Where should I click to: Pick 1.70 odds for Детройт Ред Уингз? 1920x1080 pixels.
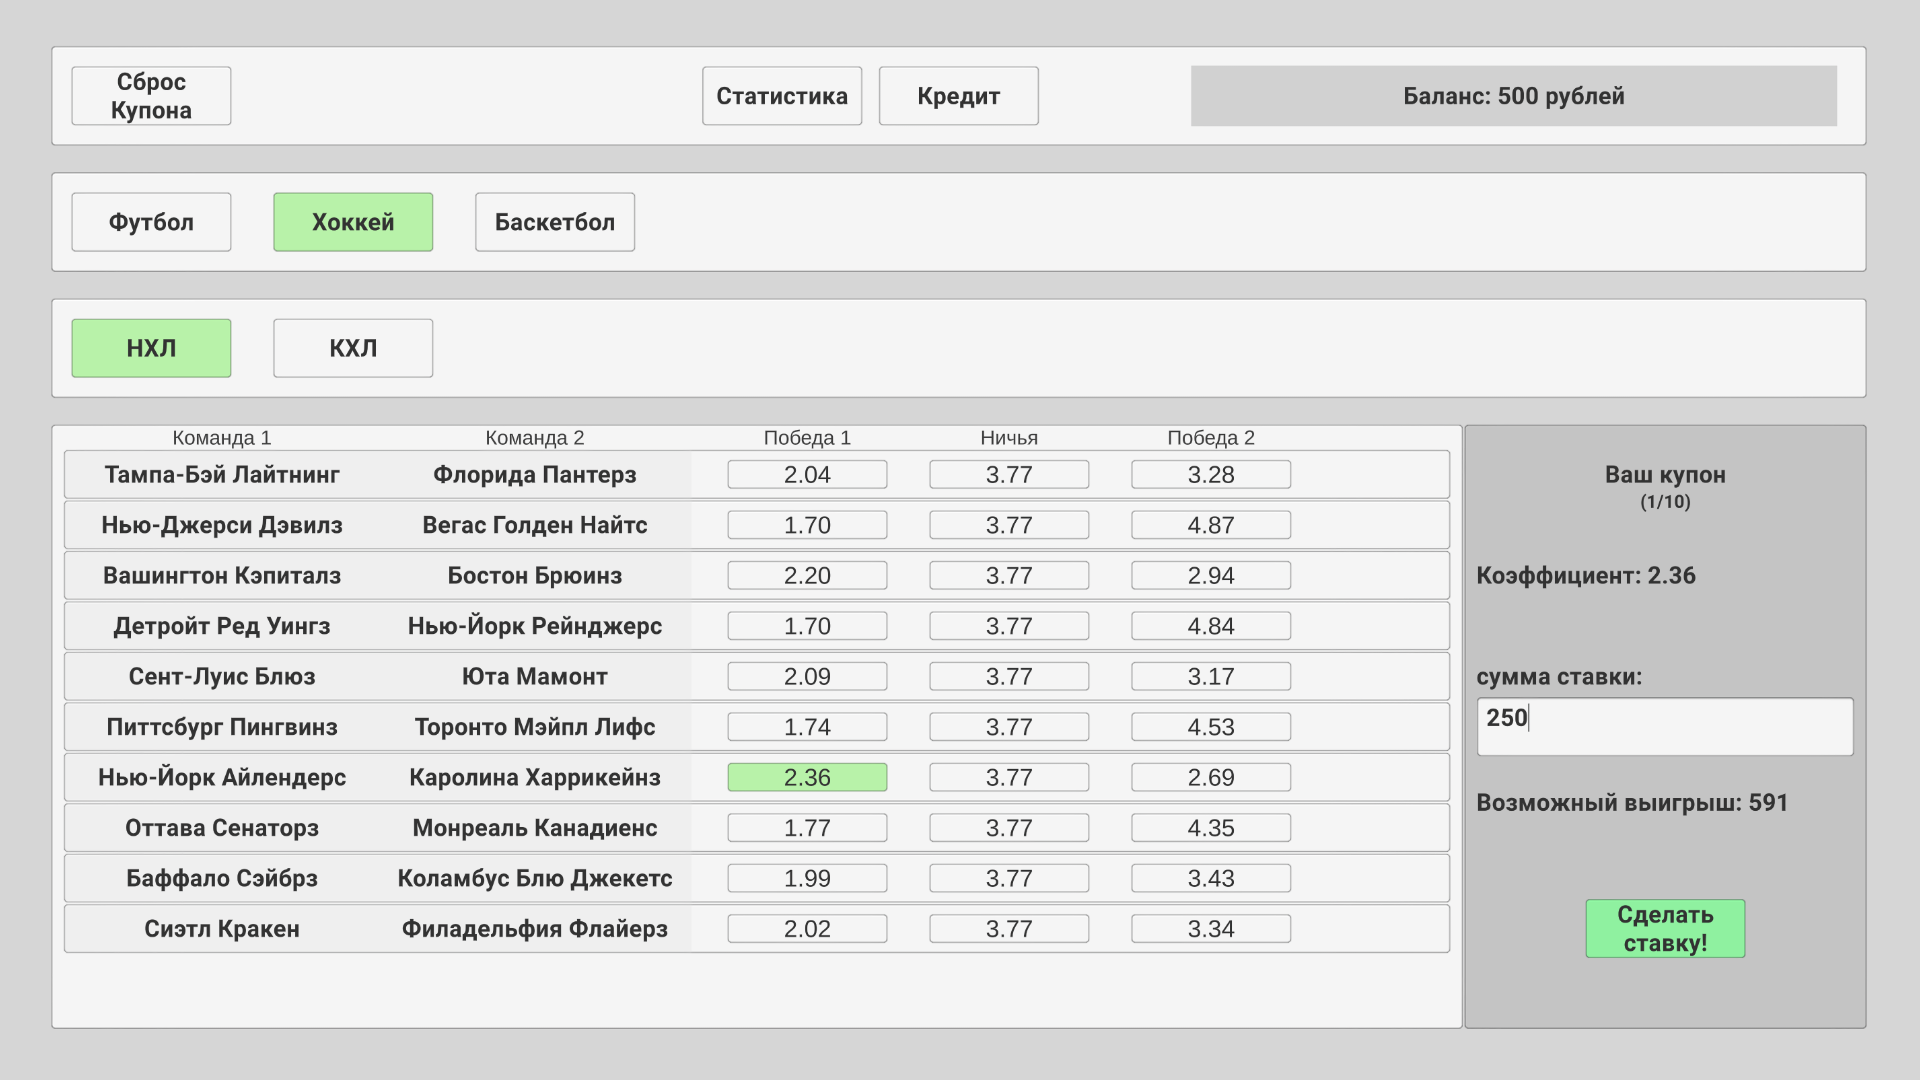tap(807, 626)
